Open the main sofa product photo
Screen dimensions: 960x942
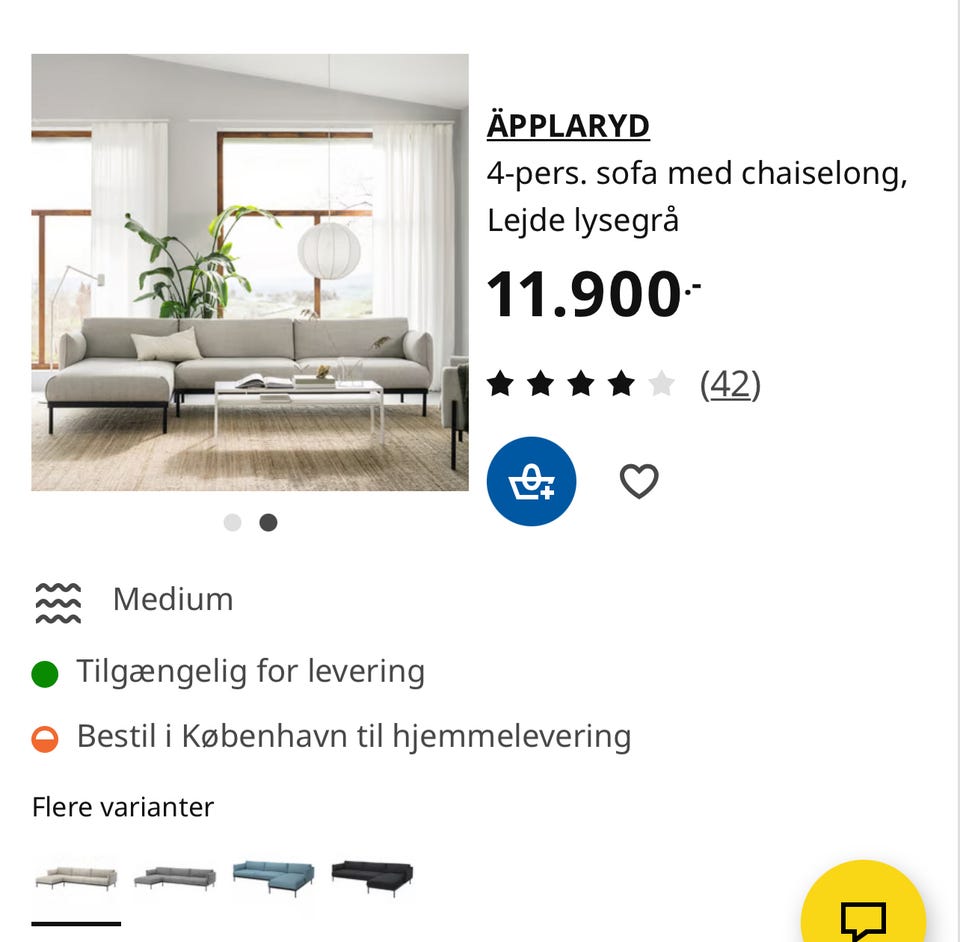(249, 271)
